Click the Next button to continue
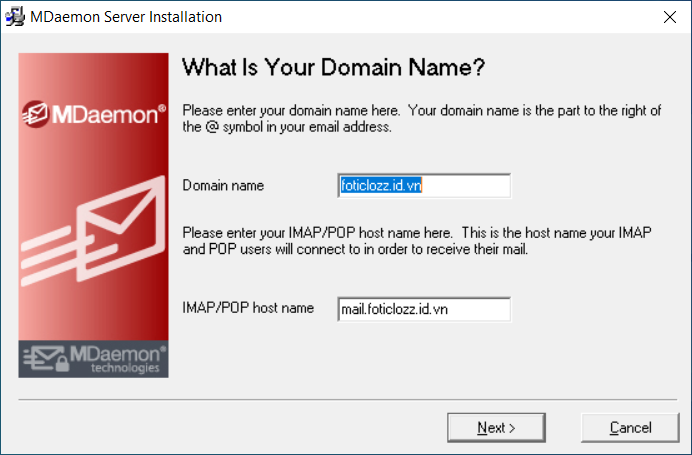Viewport: 692px width, 455px height. tap(496, 428)
